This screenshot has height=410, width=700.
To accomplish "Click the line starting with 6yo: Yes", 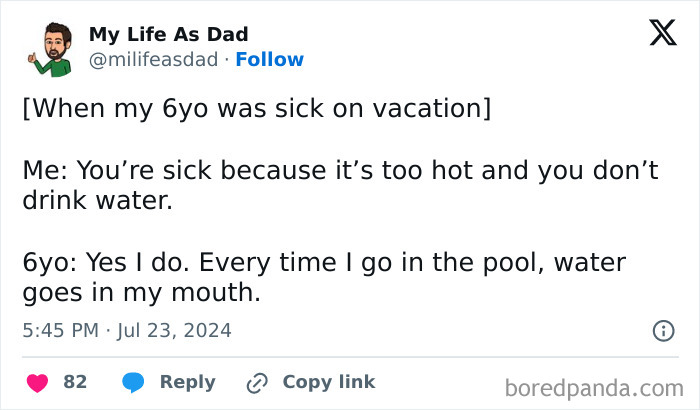I will (323, 263).
